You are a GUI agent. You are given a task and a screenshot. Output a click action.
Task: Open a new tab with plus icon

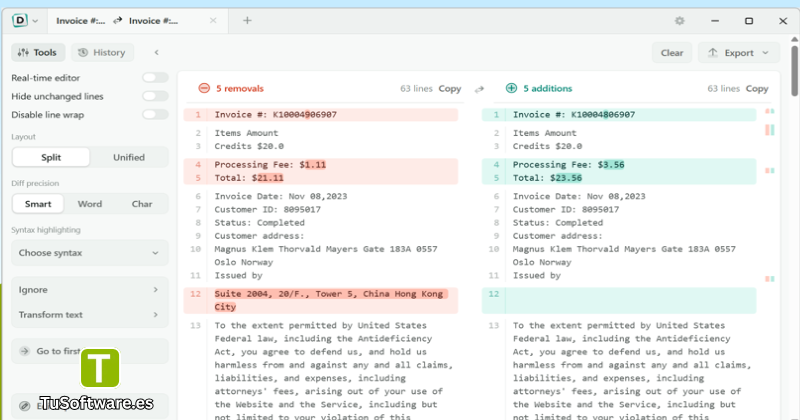[x=247, y=20]
